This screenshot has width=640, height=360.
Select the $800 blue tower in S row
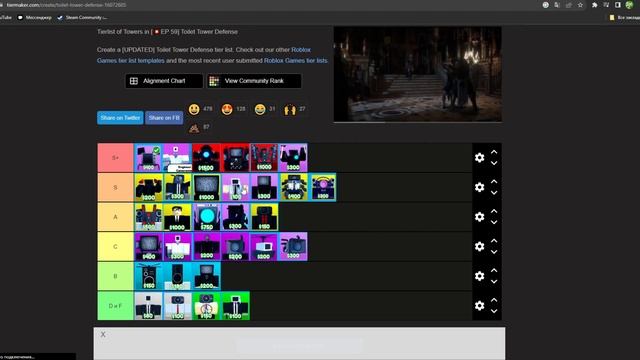(322, 187)
